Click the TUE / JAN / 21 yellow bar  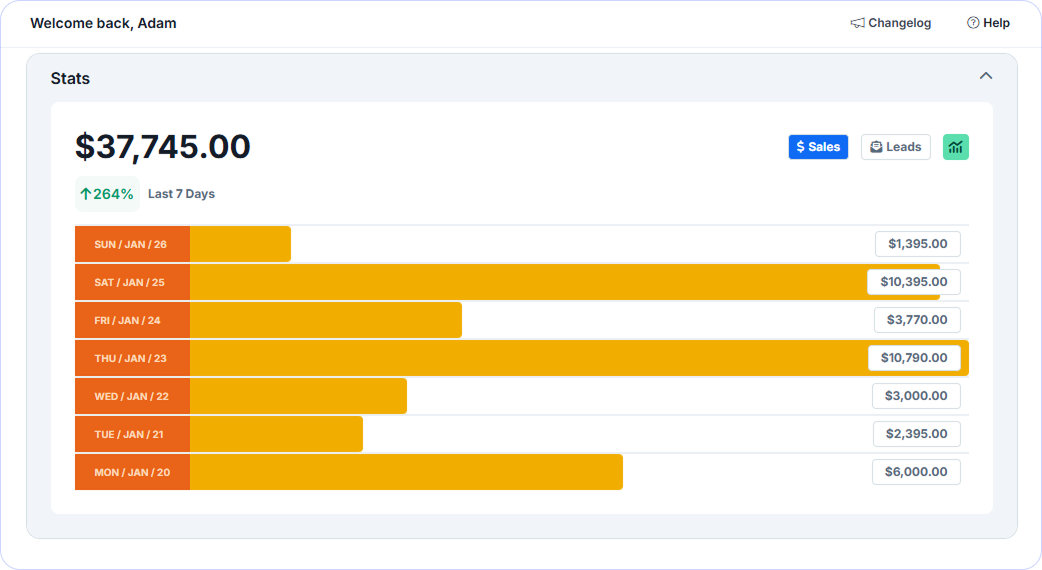276,434
